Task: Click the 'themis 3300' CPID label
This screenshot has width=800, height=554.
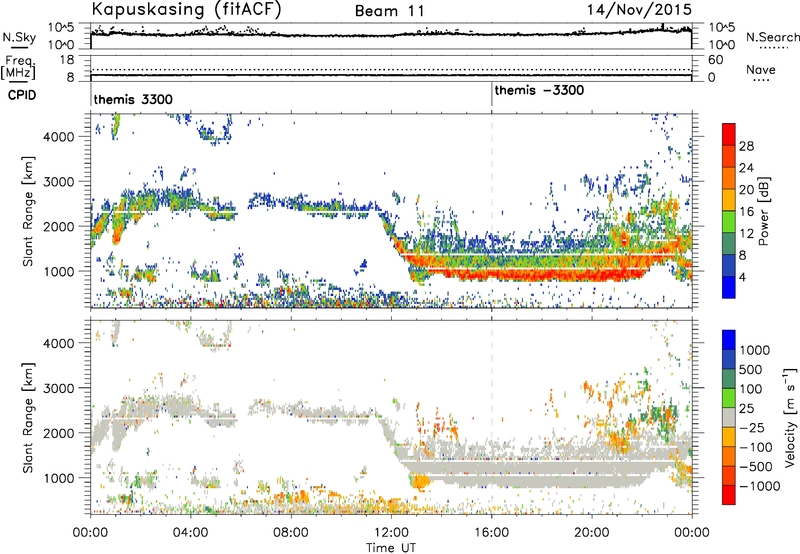Action: point(133,99)
